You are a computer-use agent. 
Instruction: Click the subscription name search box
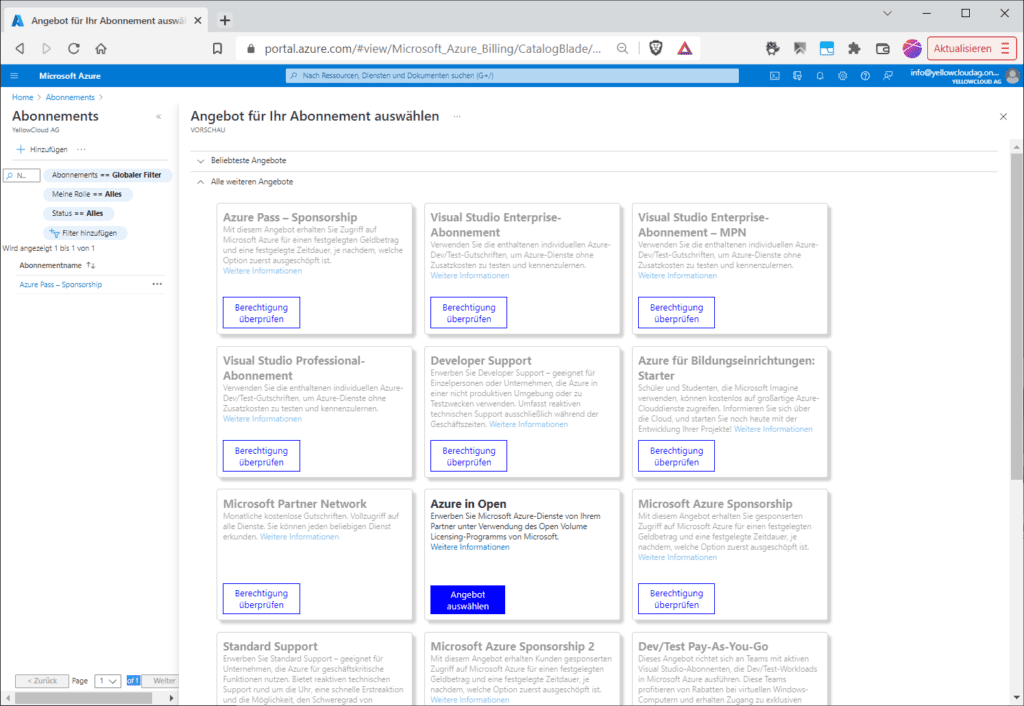(x=22, y=175)
